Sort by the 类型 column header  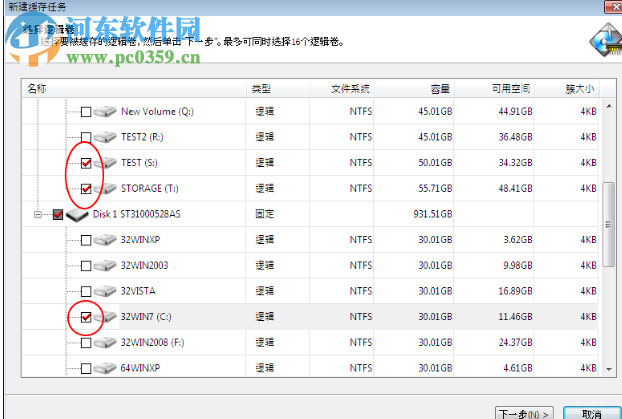278,88
